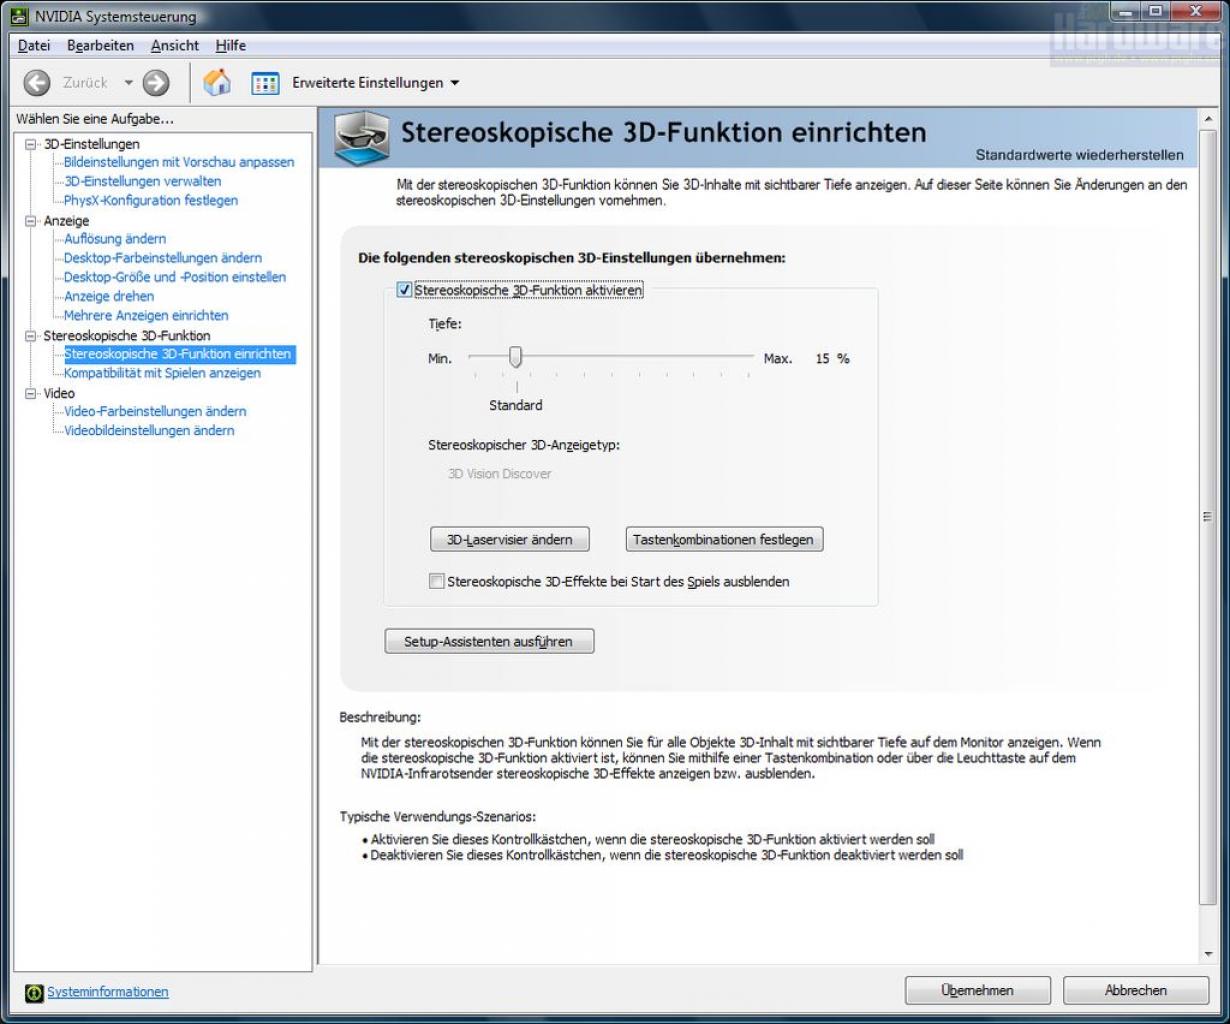Select Desktop-Größe und -Position einstellen
This screenshot has width=1230, height=1024.
tap(175, 277)
